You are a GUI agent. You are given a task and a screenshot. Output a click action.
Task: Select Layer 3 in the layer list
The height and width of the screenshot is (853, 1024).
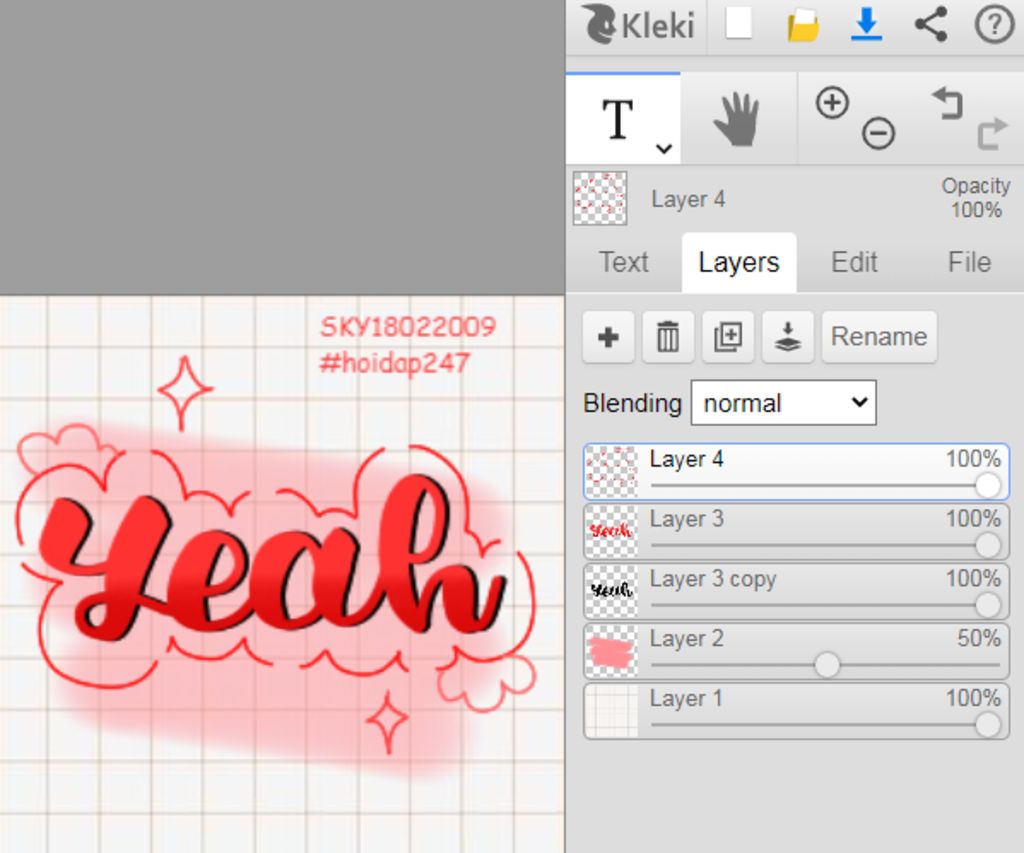(796, 531)
